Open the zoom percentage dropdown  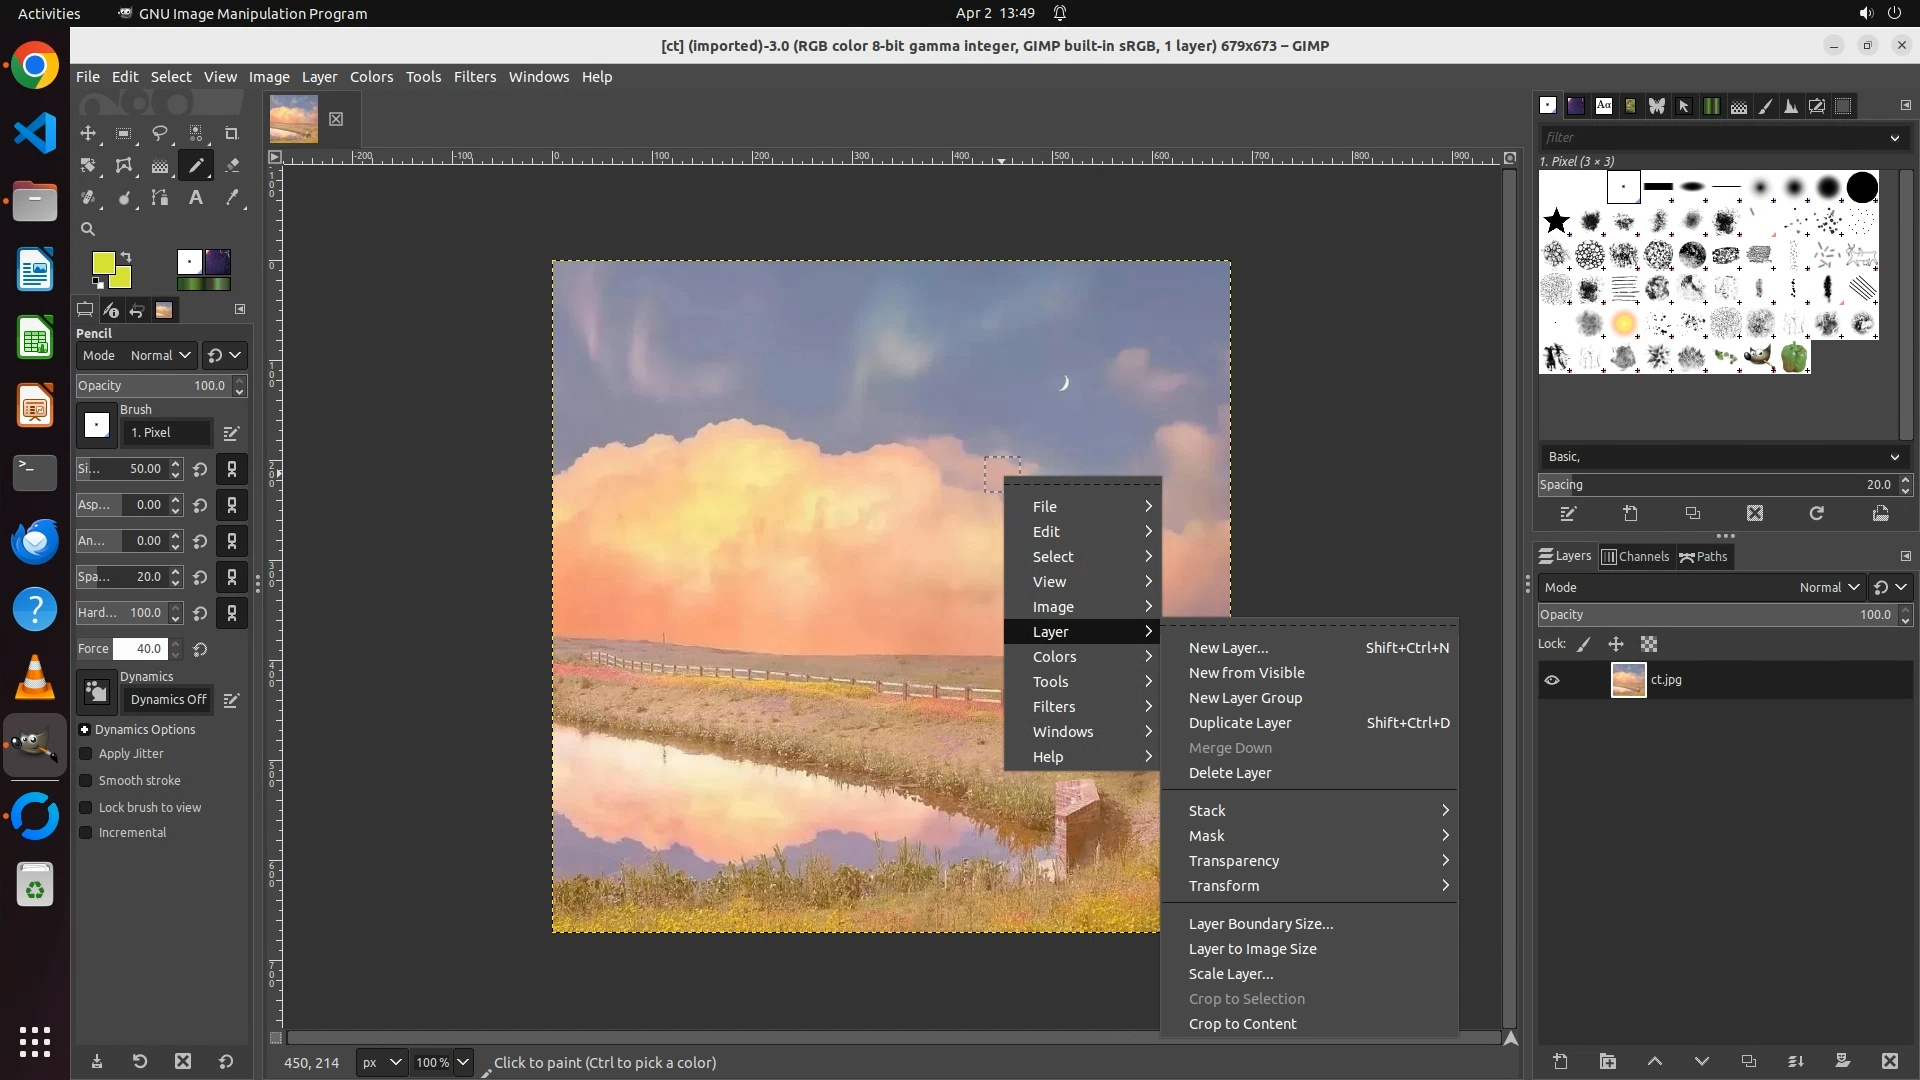point(463,1062)
